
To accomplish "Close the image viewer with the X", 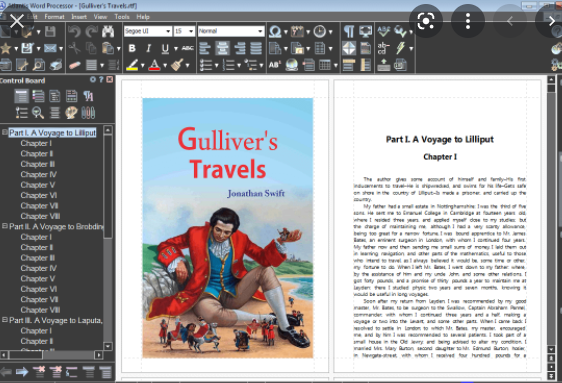I will pos(16,21).
